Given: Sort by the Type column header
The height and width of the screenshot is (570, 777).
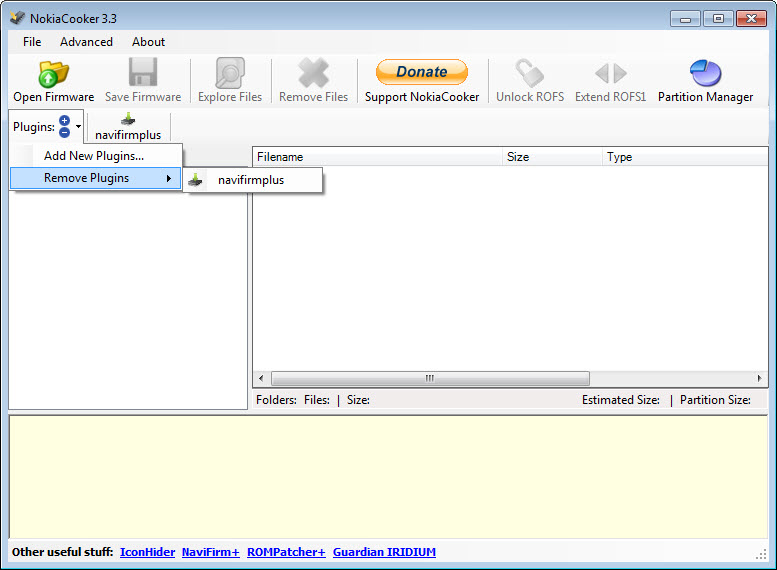Looking at the screenshot, I should pos(685,157).
